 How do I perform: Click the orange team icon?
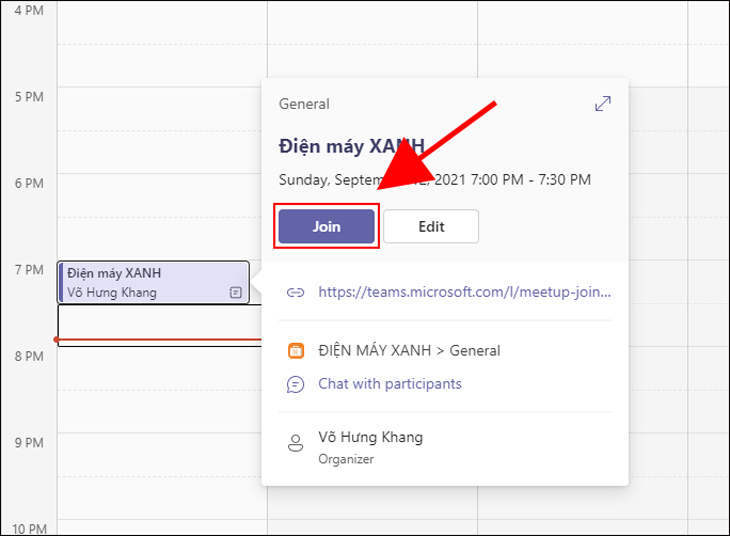[296, 351]
